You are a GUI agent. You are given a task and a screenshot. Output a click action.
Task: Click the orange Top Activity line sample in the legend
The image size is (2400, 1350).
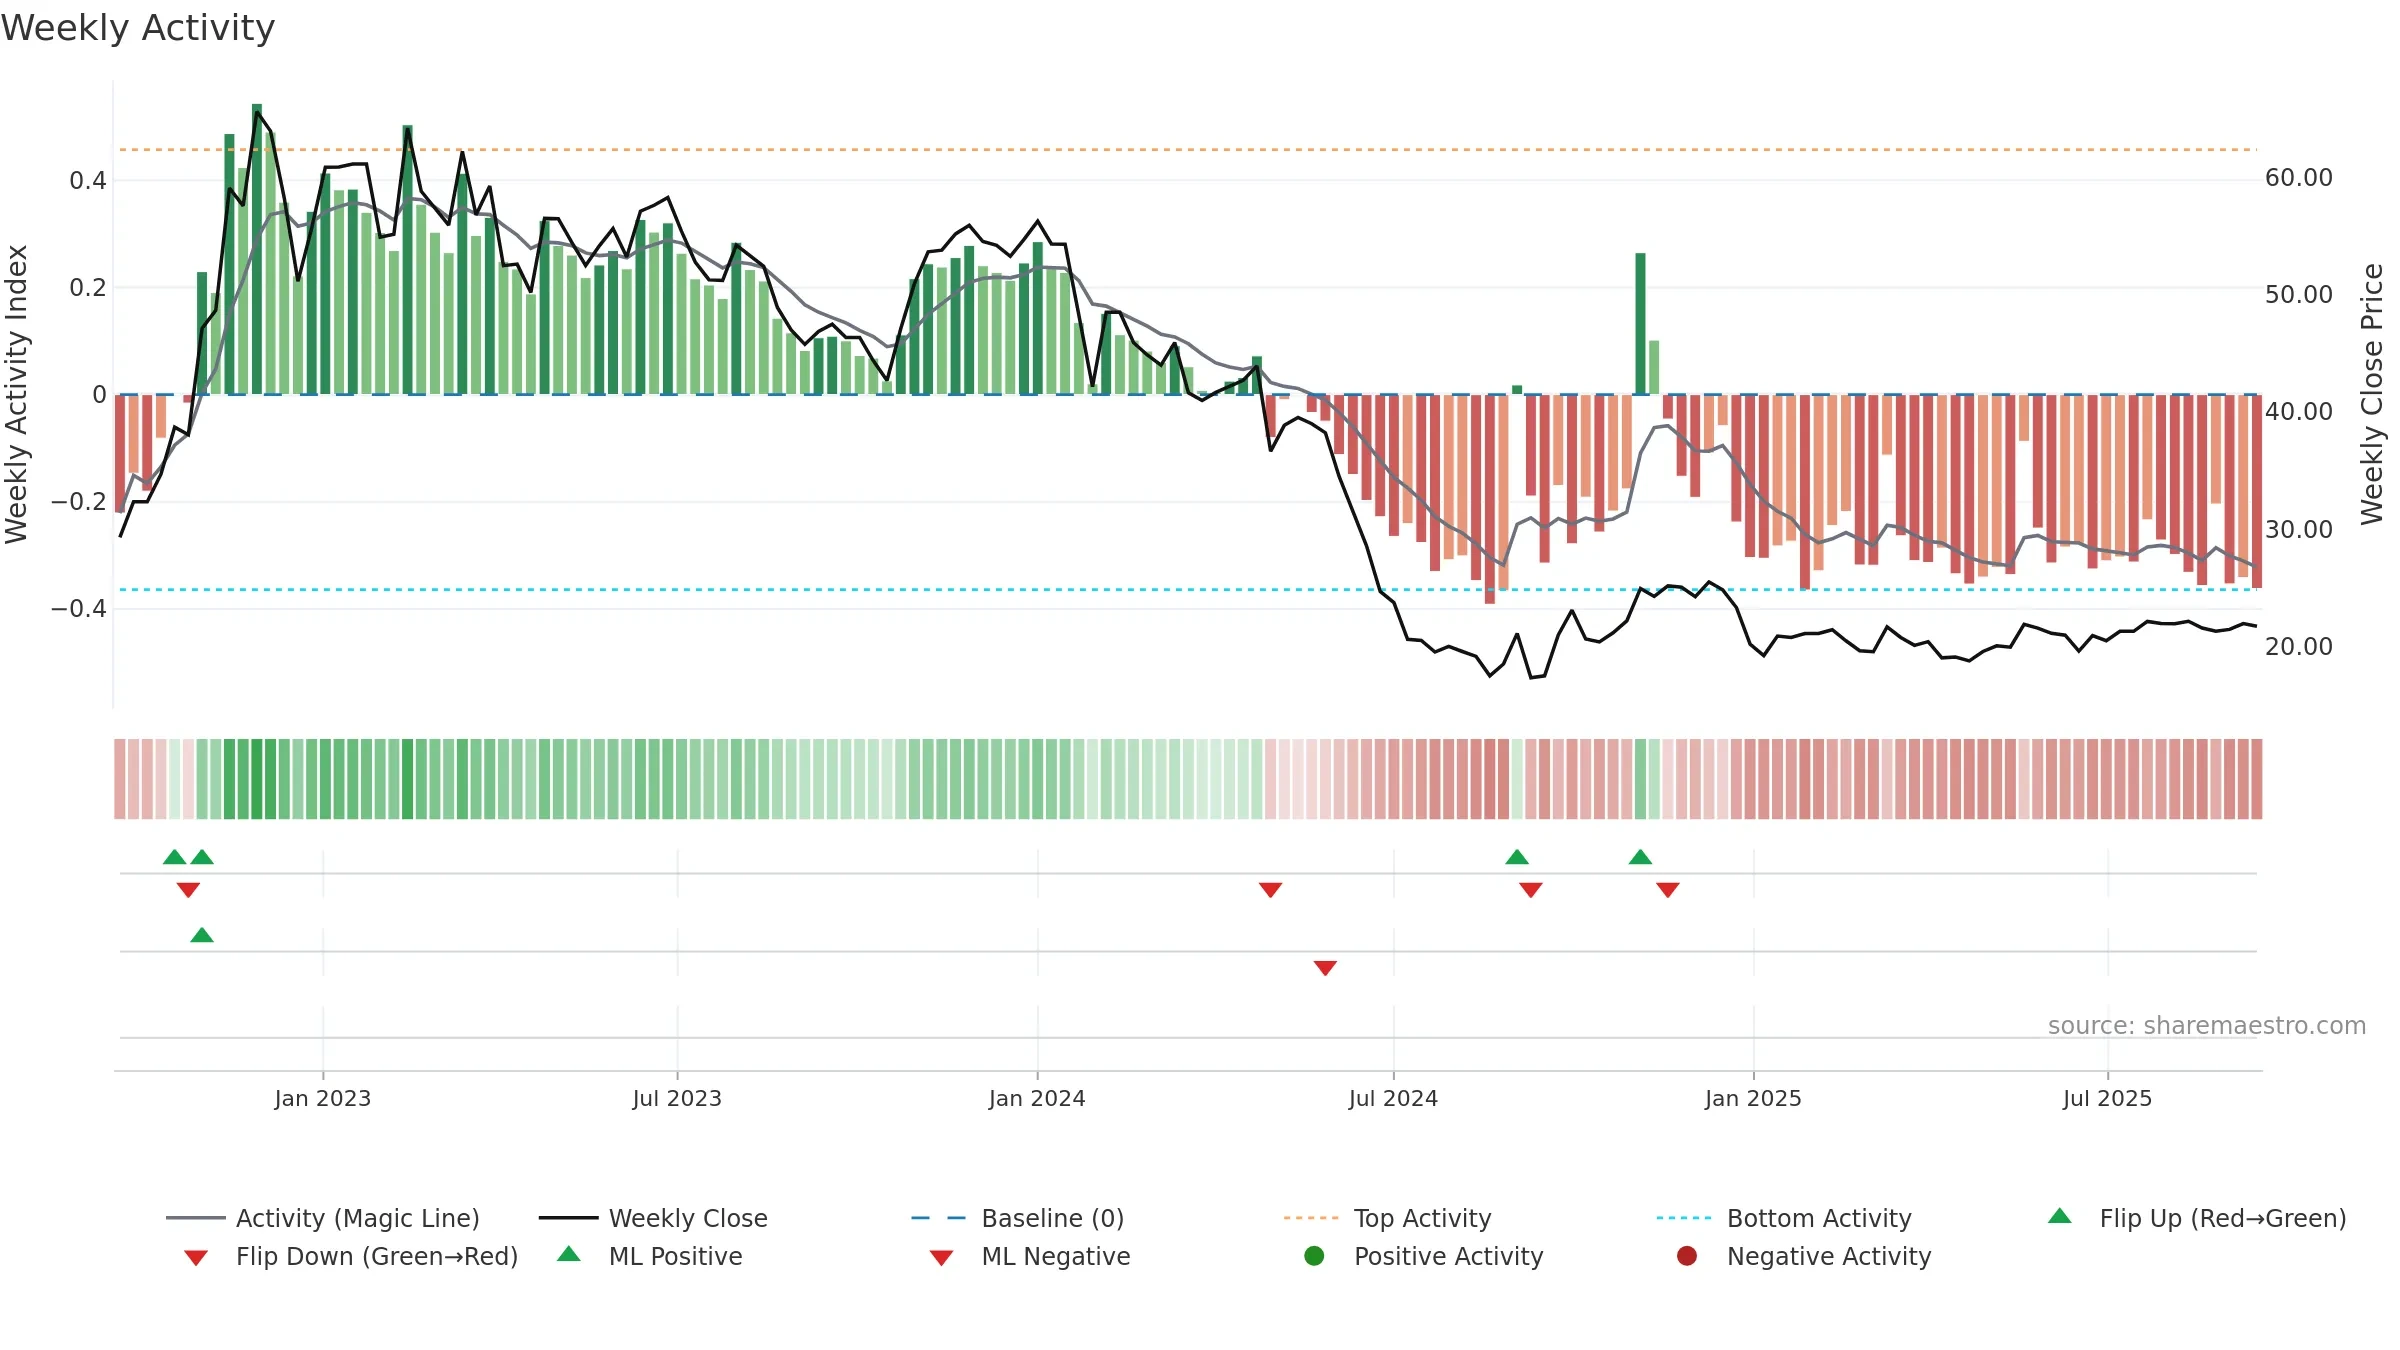point(1311,1218)
